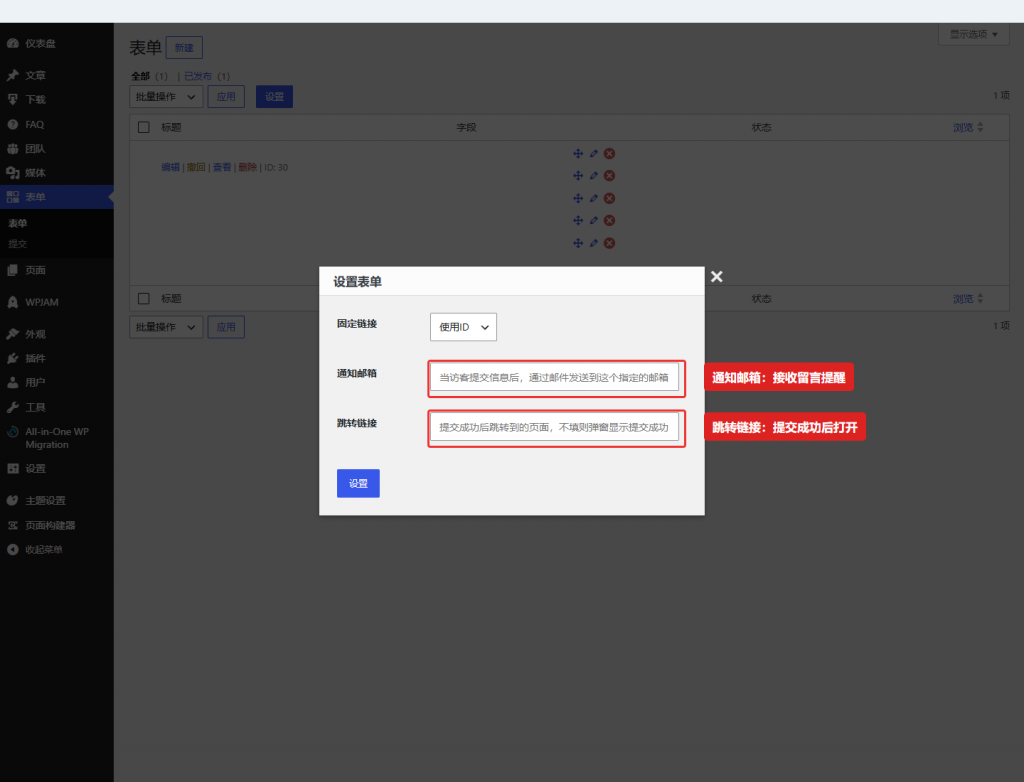Open the 固定链接 使用ID dropdown
This screenshot has height=782, width=1024.
point(463,327)
